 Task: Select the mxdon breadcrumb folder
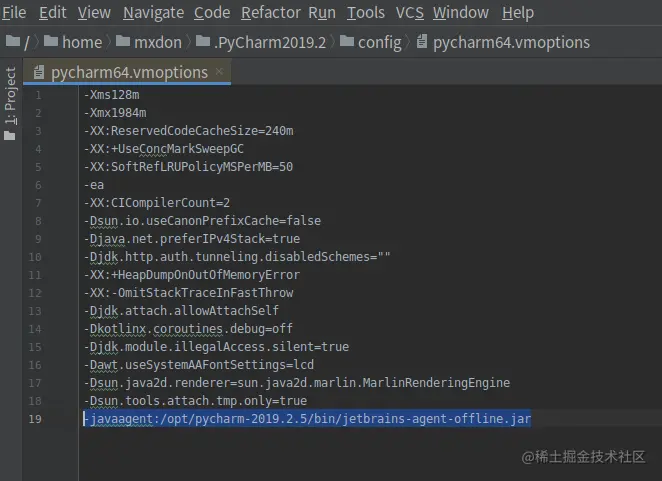point(149,42)
